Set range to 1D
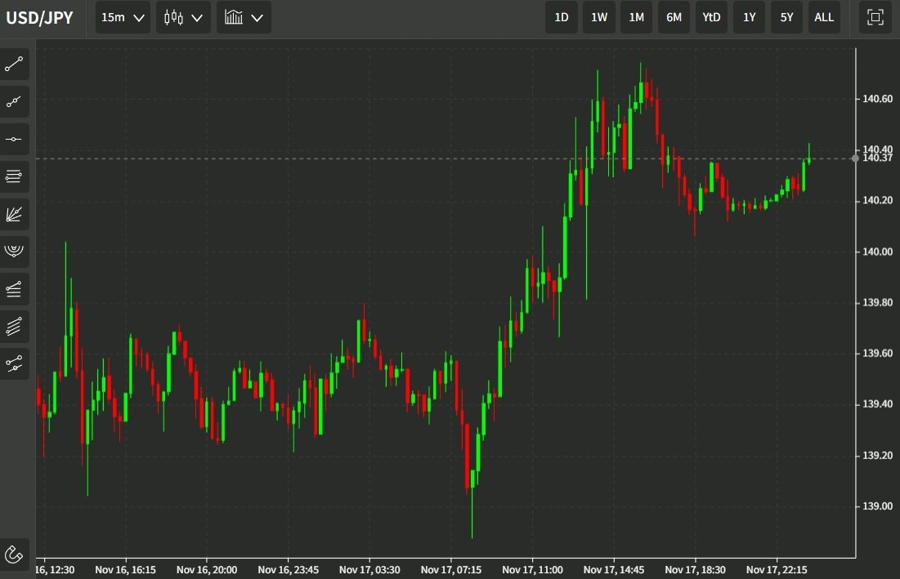Screen dimensions: 900x579 [x=561, y=17]
